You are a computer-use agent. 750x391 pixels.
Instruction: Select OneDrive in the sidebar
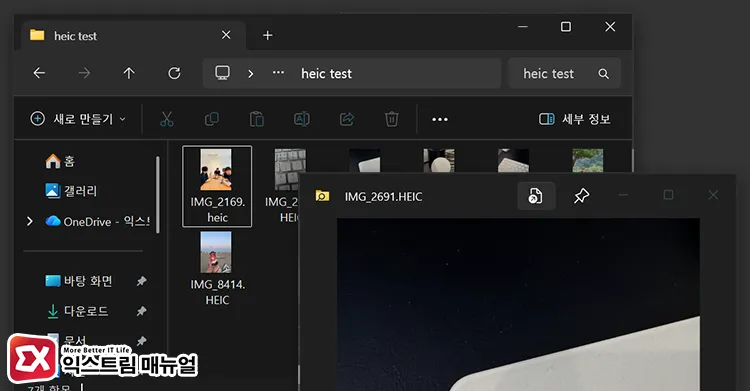[97, 221]
